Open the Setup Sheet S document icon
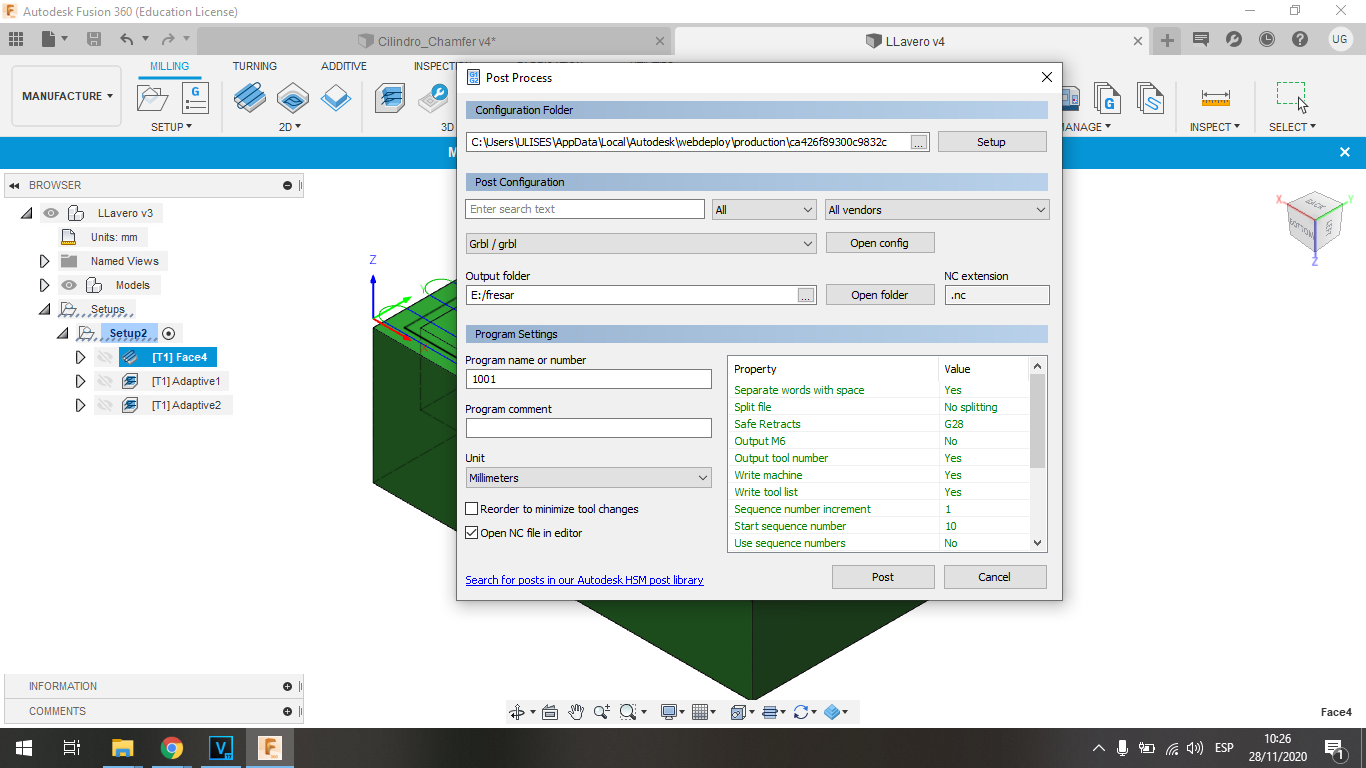This screenshot has width=1366, height=768. [1152, 97]
